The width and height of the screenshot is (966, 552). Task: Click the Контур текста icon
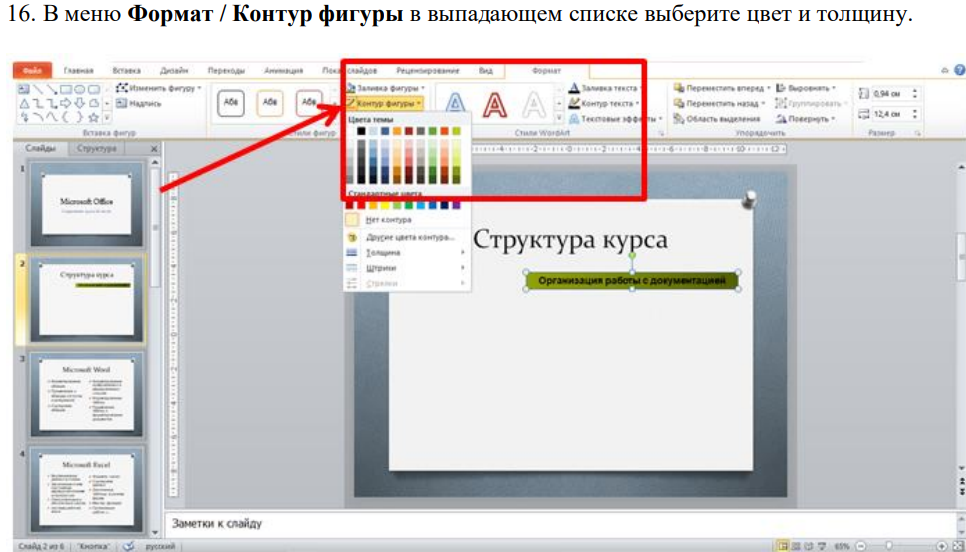[573, 103]
